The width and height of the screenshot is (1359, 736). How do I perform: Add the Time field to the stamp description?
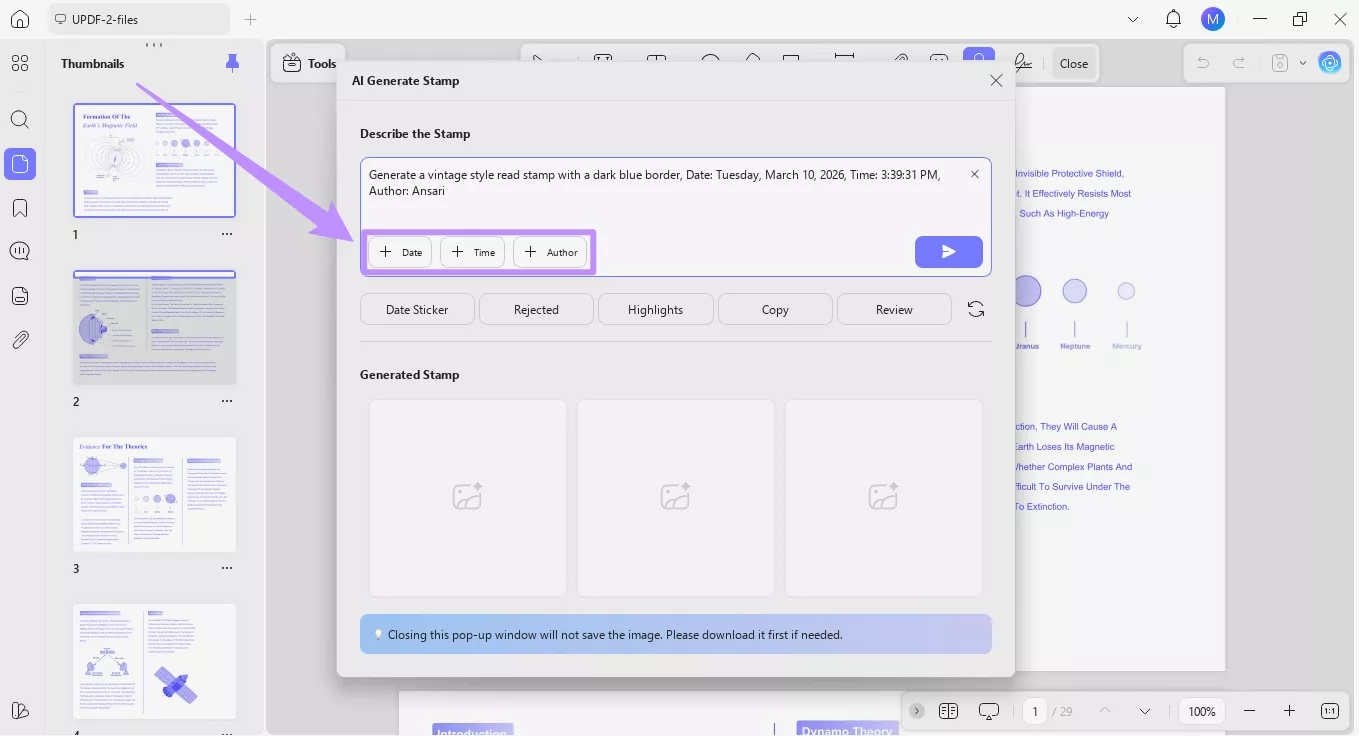pos(471,252)
